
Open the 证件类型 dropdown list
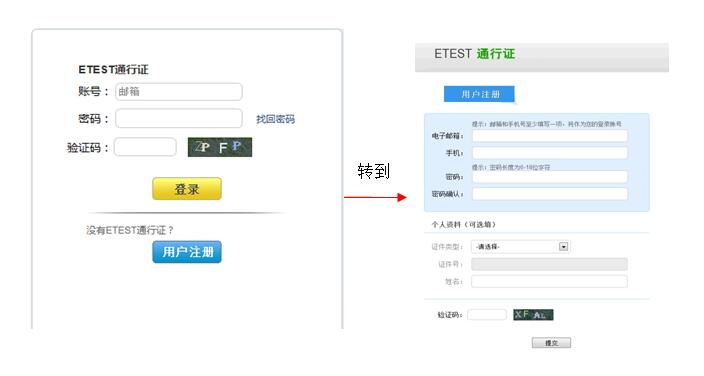(520, 247)
